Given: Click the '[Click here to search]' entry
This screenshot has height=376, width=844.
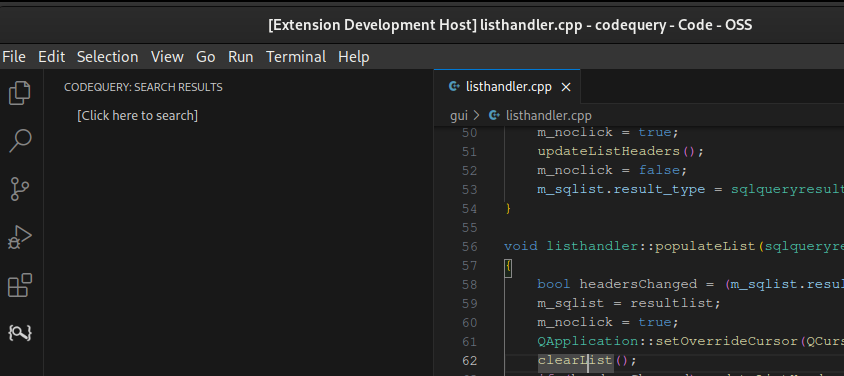Looking at the screenshot, I should 137,115.
